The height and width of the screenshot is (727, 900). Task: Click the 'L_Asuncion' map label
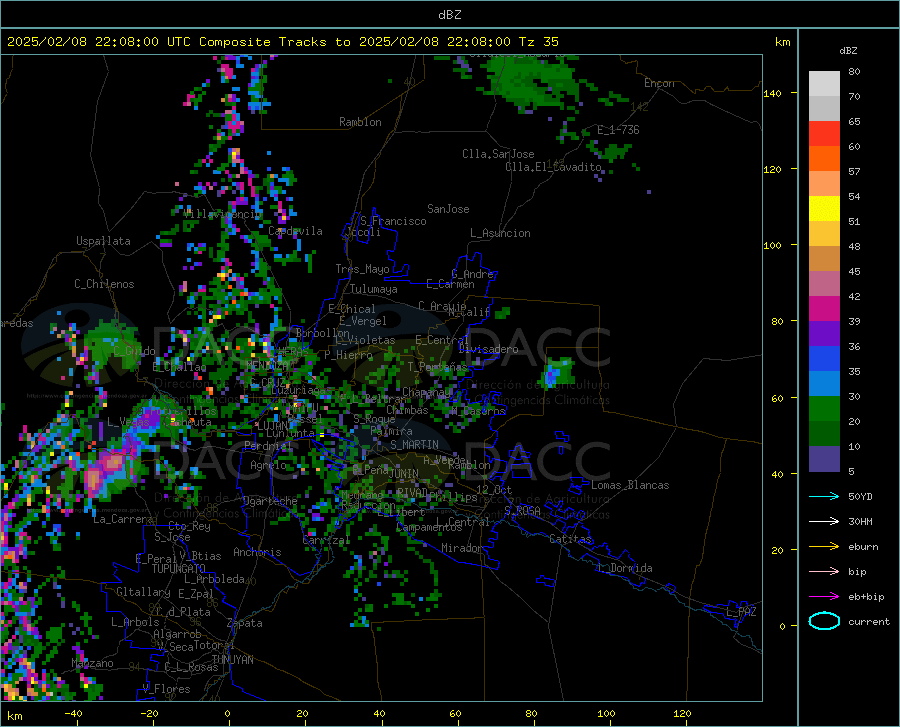pyautogui.click(x=500, y=233)
